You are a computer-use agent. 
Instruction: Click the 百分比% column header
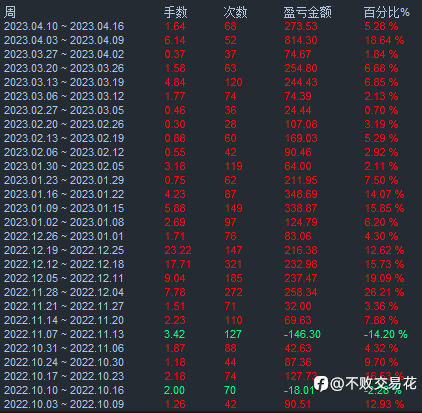387,13
